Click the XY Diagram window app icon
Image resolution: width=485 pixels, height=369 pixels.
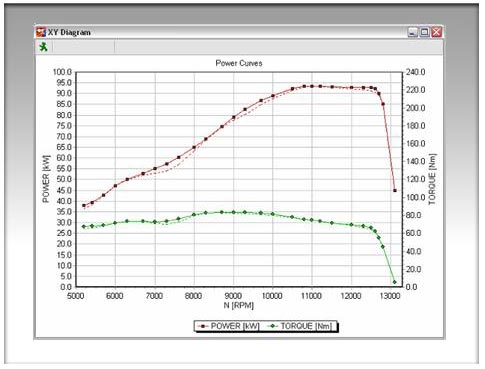click(x=41, y=32)
